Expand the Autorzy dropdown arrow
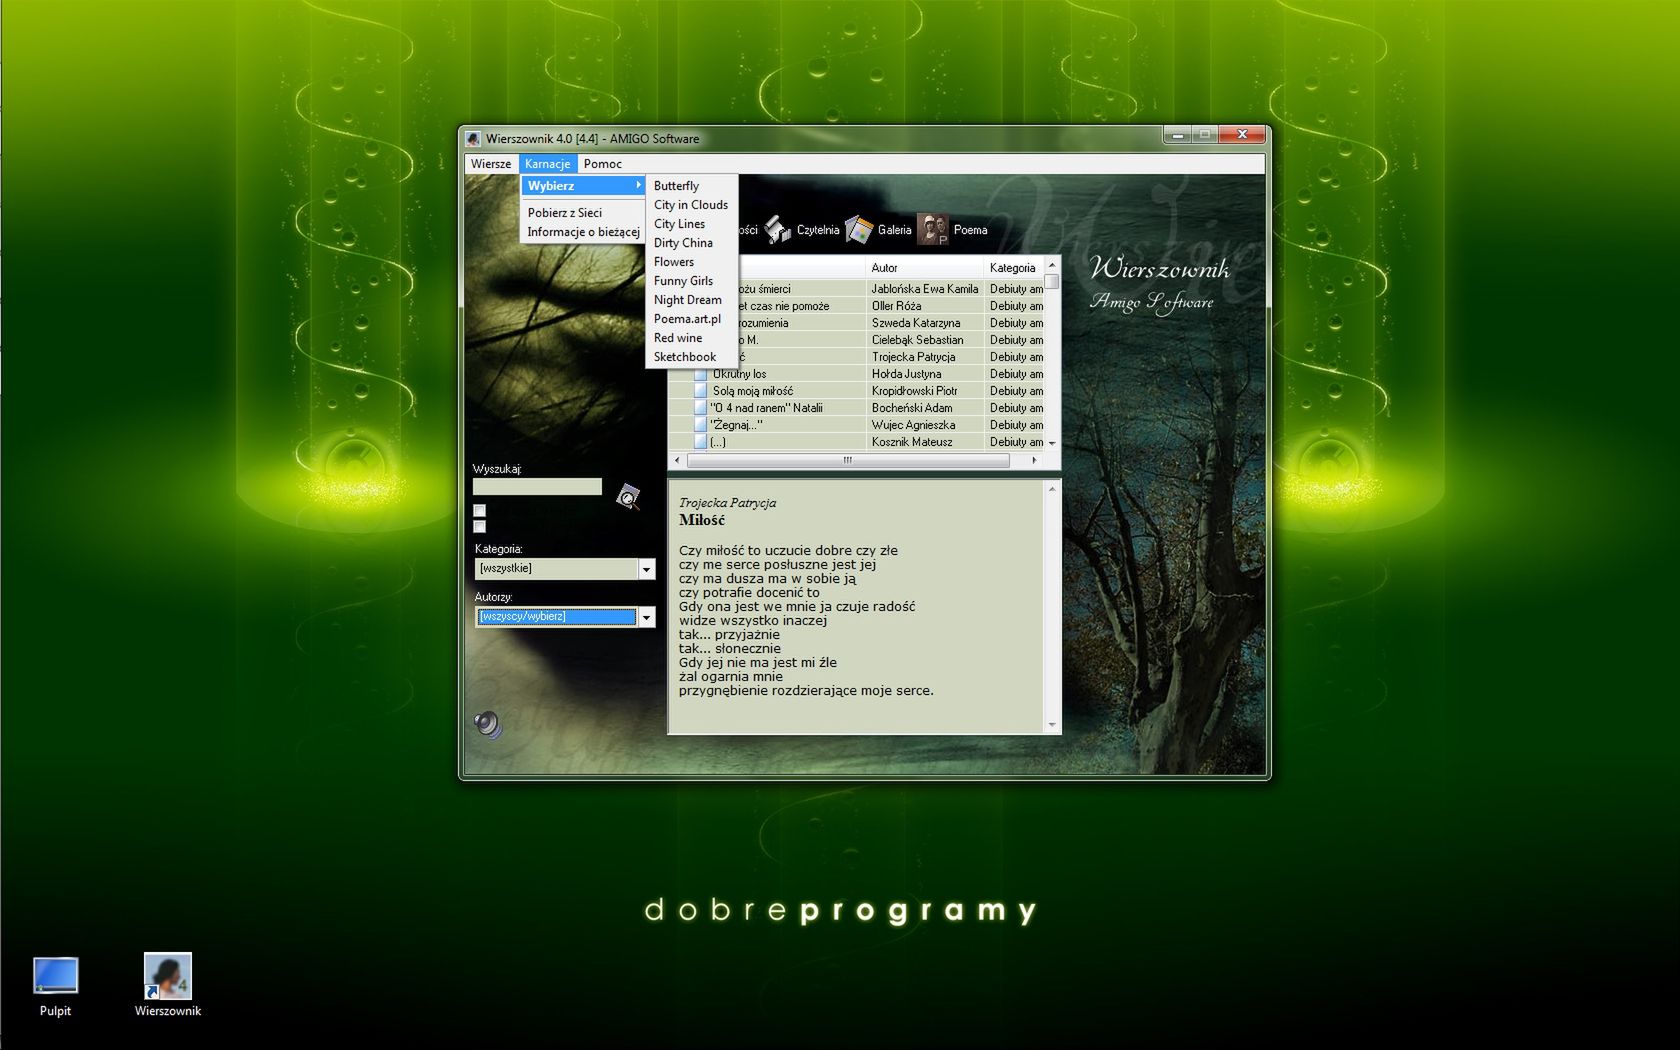 coord(646,617)
